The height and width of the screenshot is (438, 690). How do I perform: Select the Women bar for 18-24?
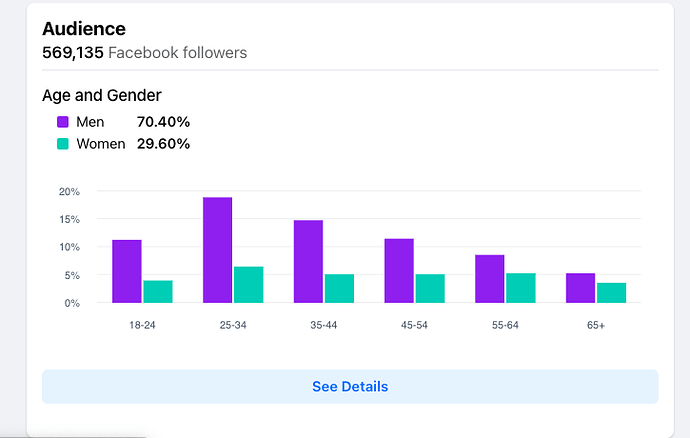coord(158,291)
